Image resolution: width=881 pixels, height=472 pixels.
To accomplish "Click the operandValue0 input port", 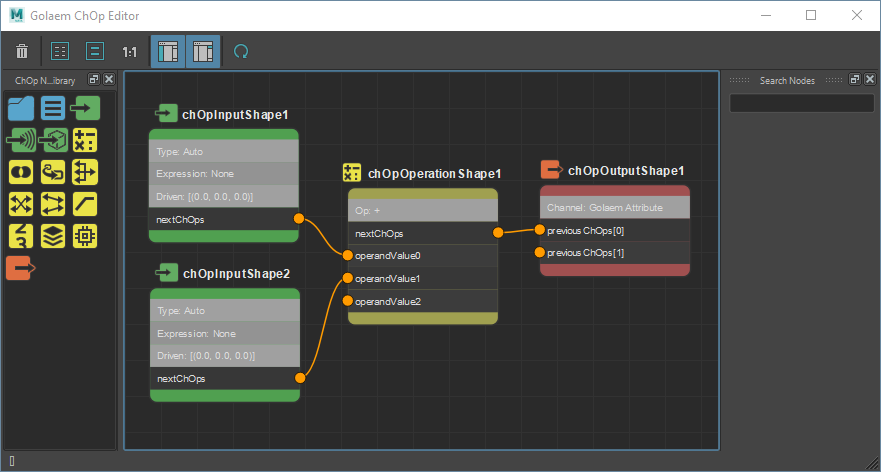I will click(x=348, y=255).
